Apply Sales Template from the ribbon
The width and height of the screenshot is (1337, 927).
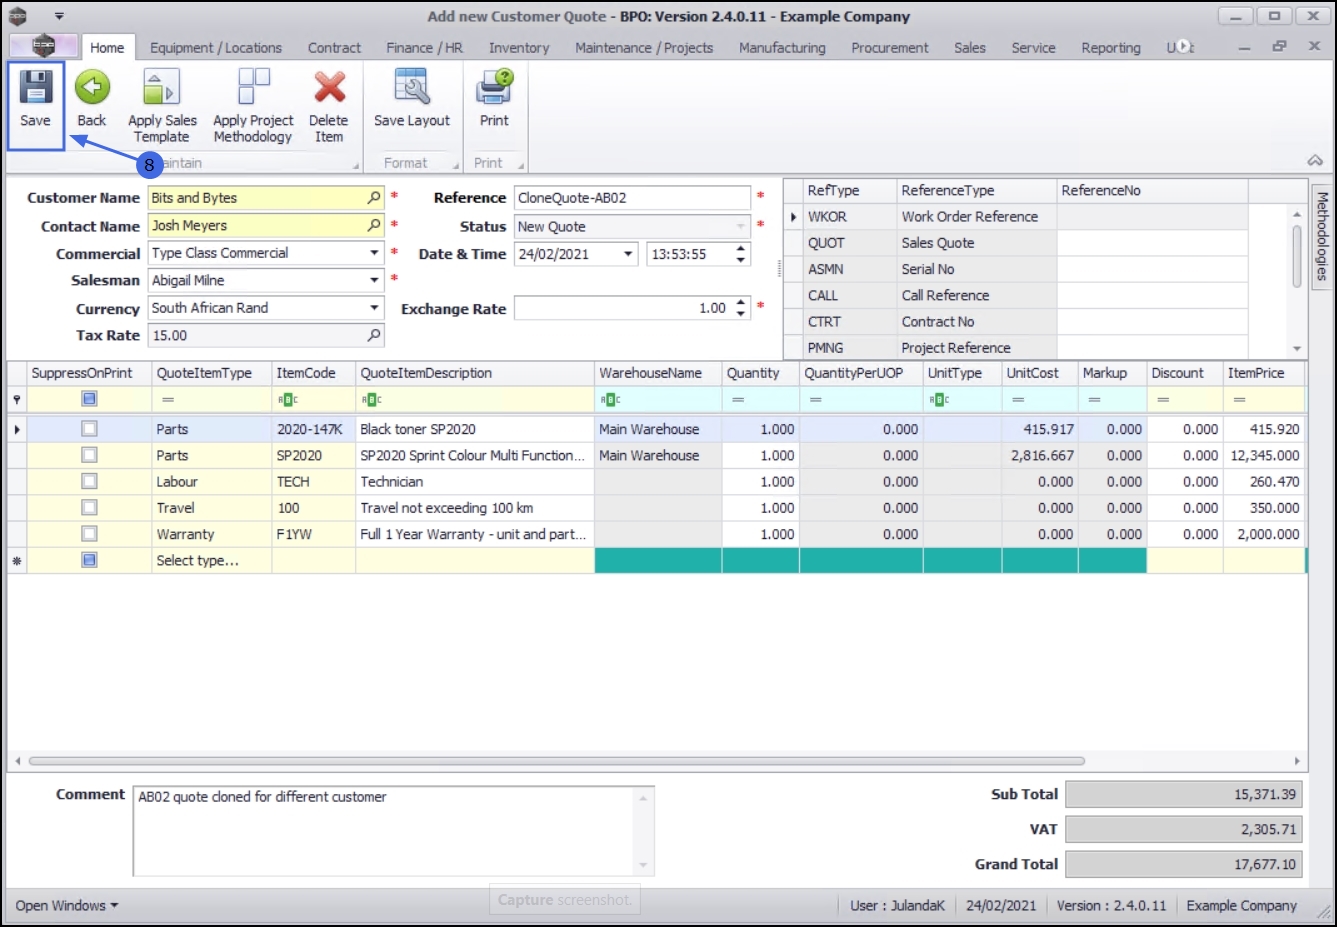pyautogui.click(x=162, y=89)
